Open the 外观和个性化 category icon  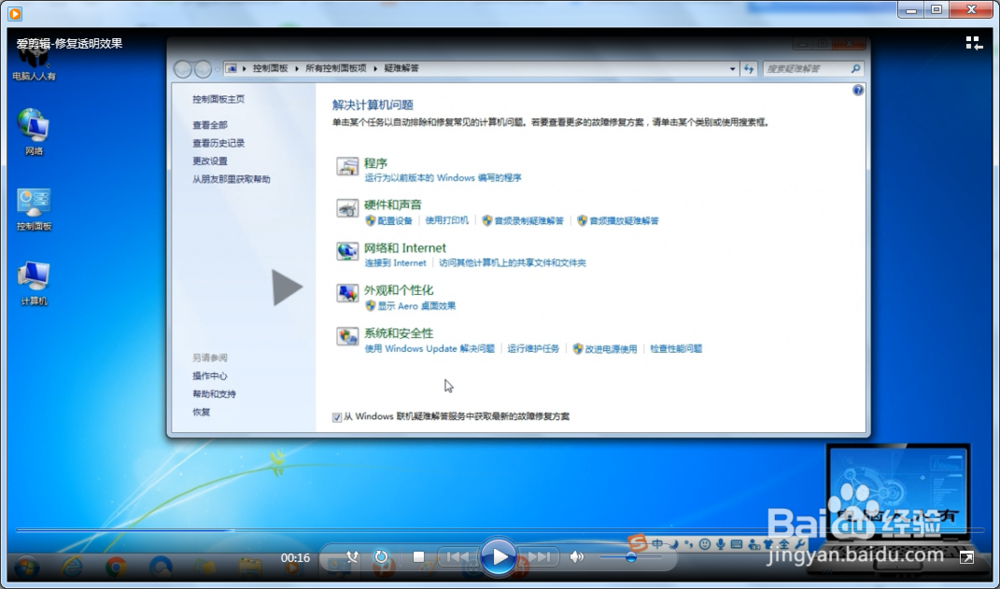click(348, 293)
